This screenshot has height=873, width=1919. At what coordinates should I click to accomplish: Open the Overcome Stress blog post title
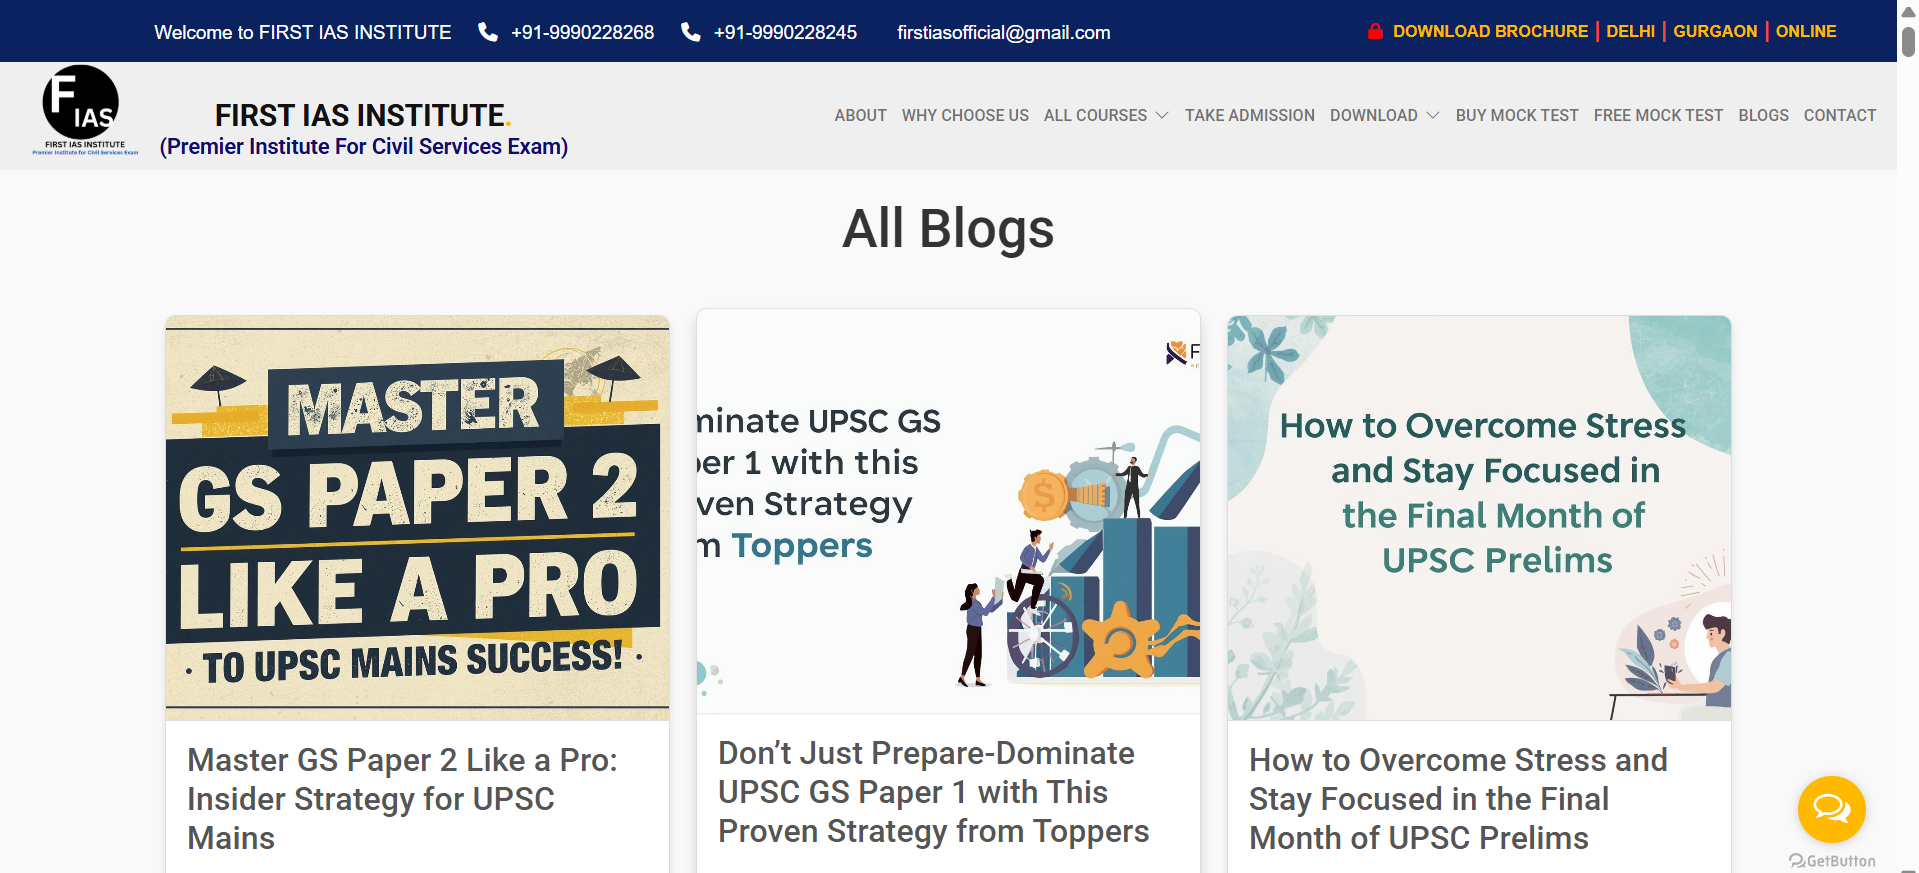pos(1457,798)
